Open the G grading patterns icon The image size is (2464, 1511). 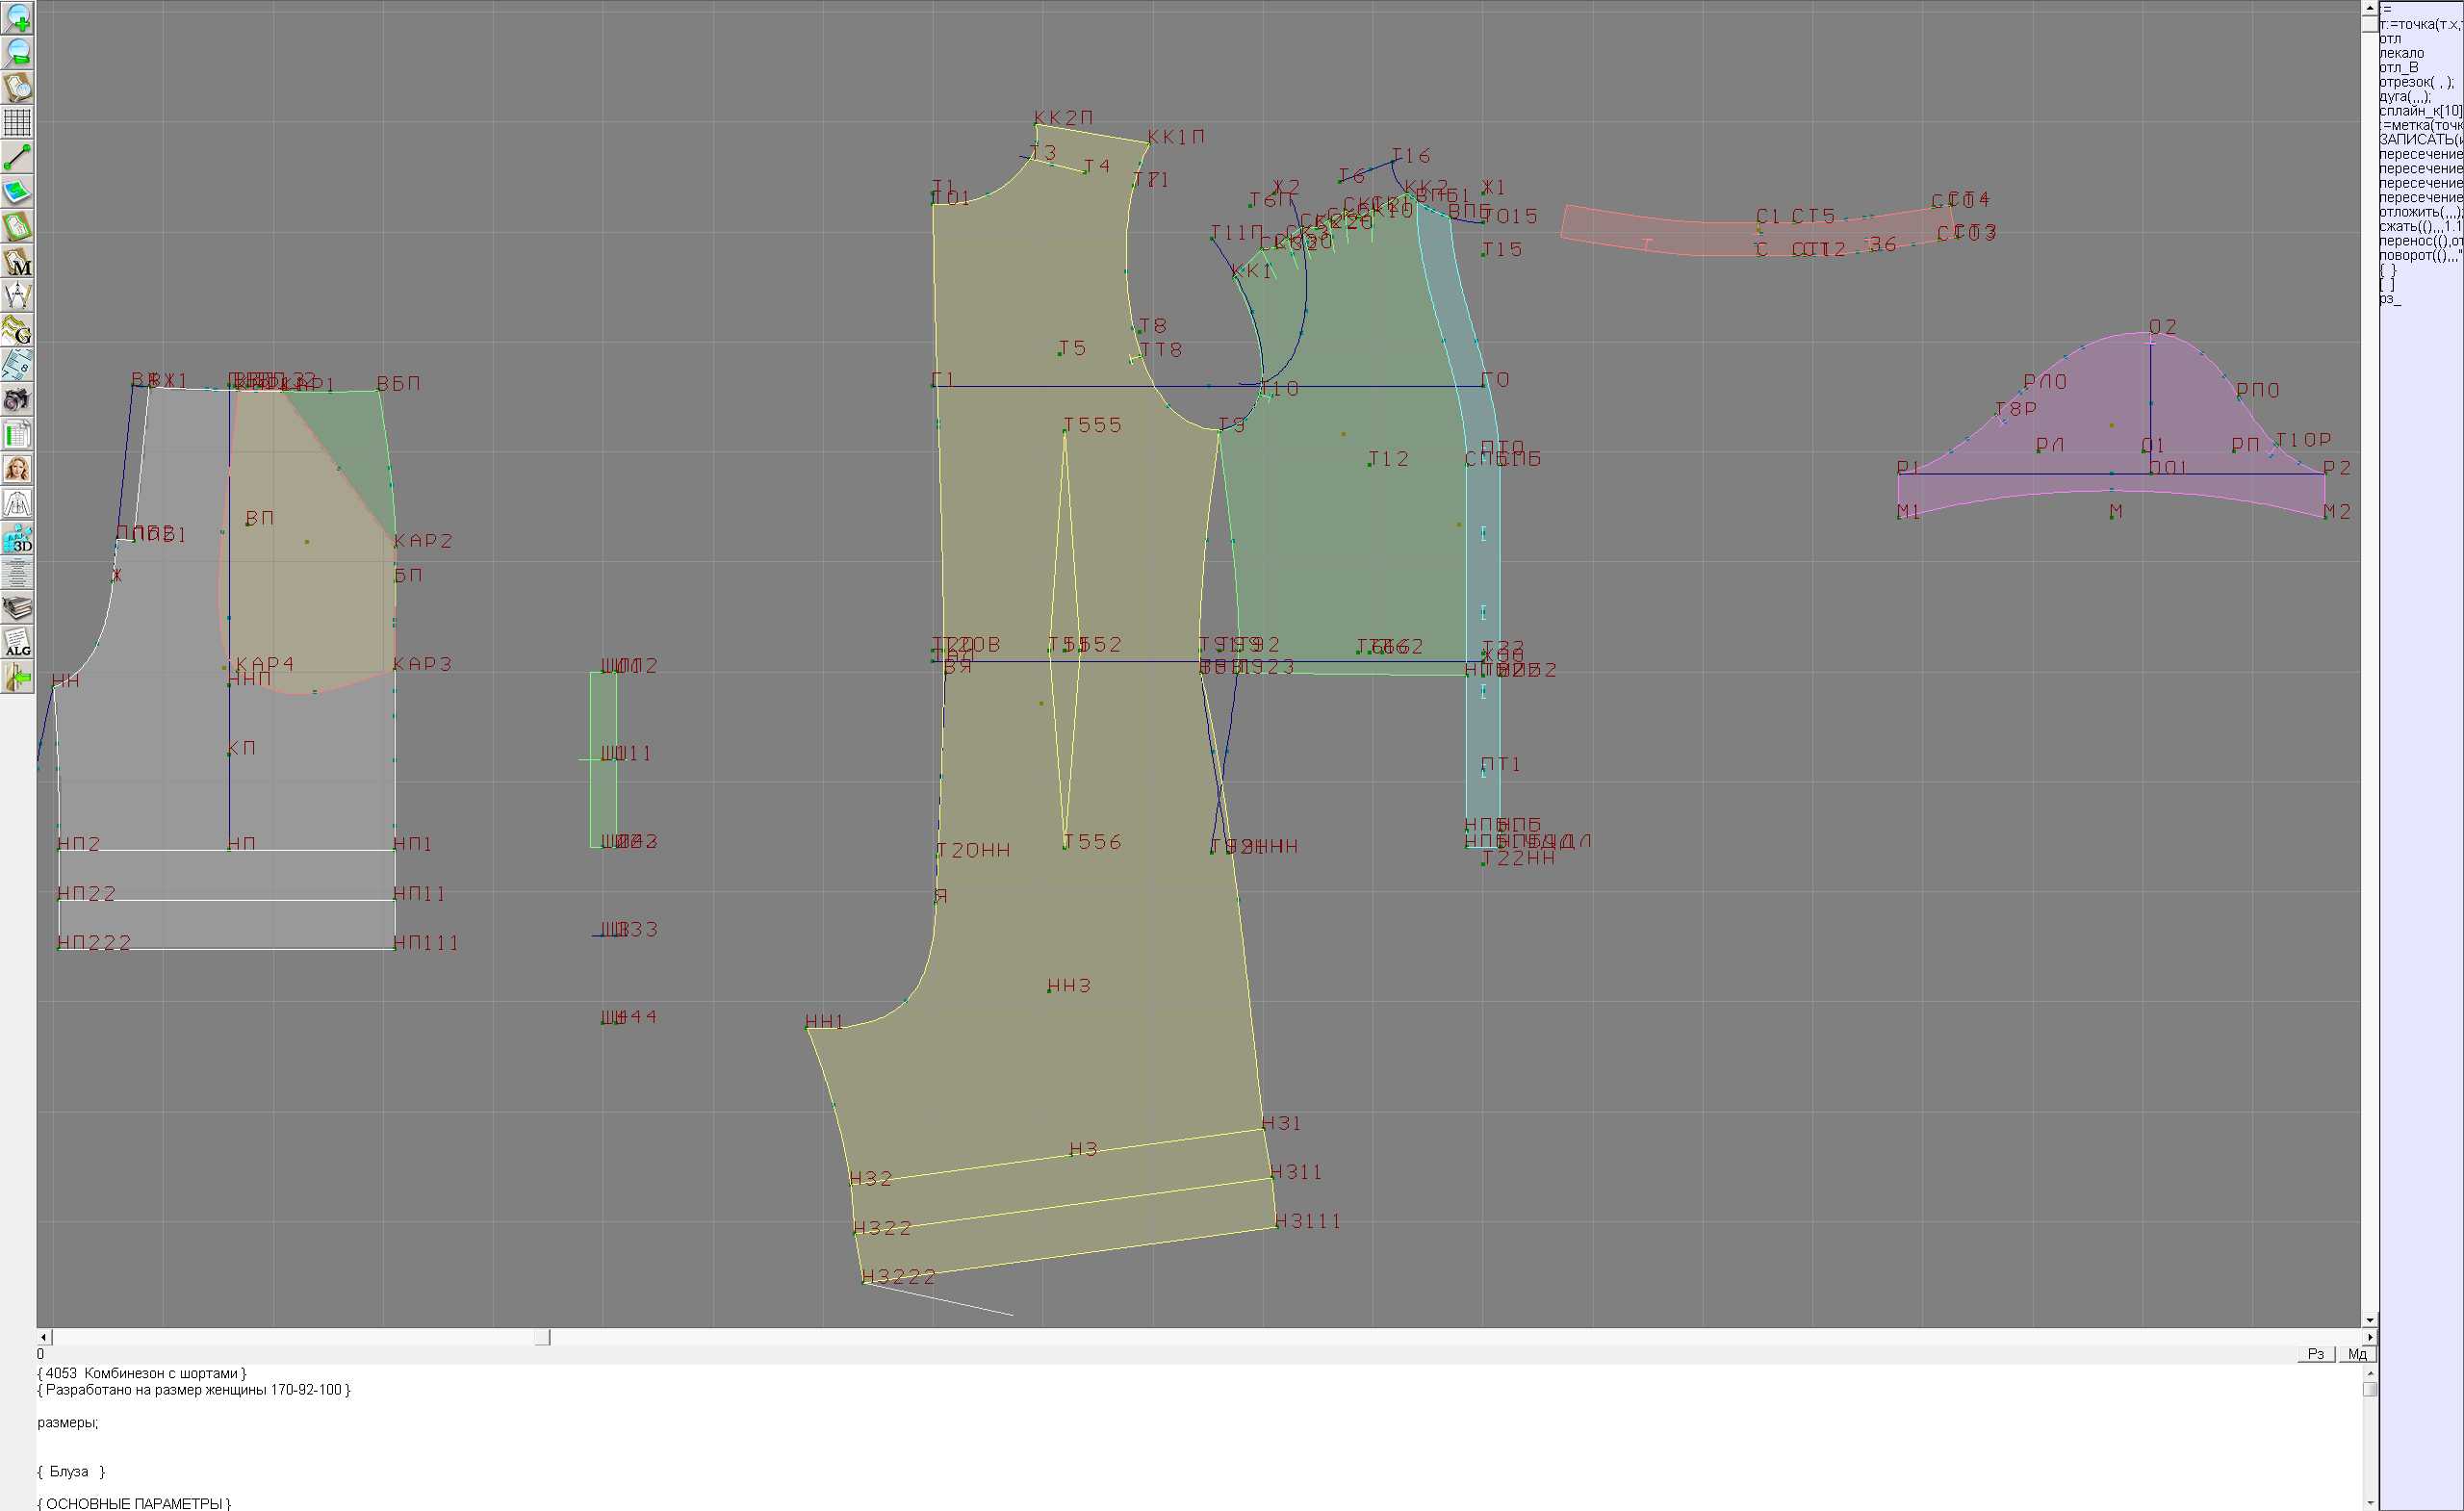point(18,330)
